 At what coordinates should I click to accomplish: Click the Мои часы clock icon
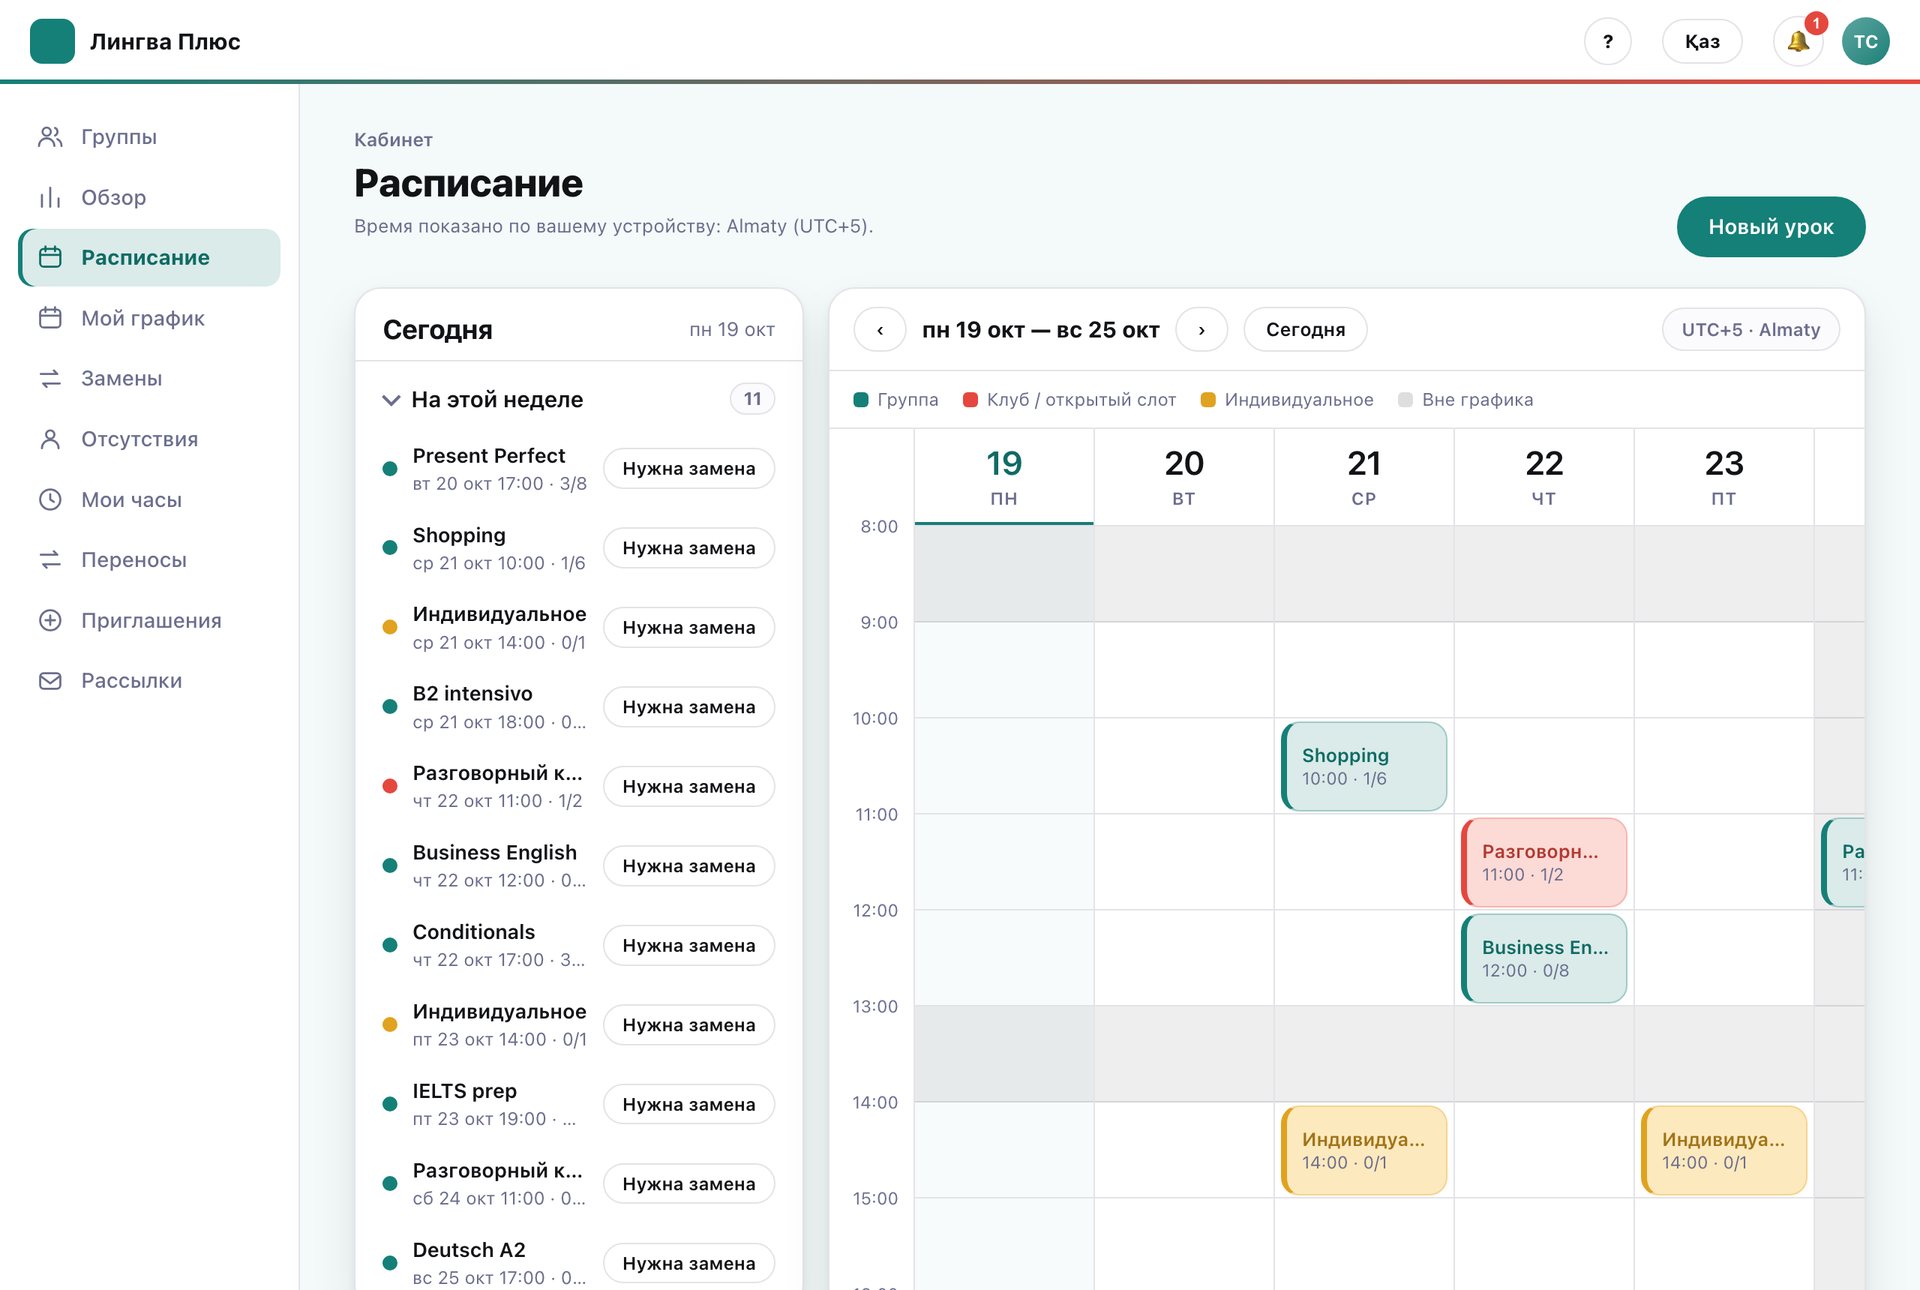tap(50, 499)
